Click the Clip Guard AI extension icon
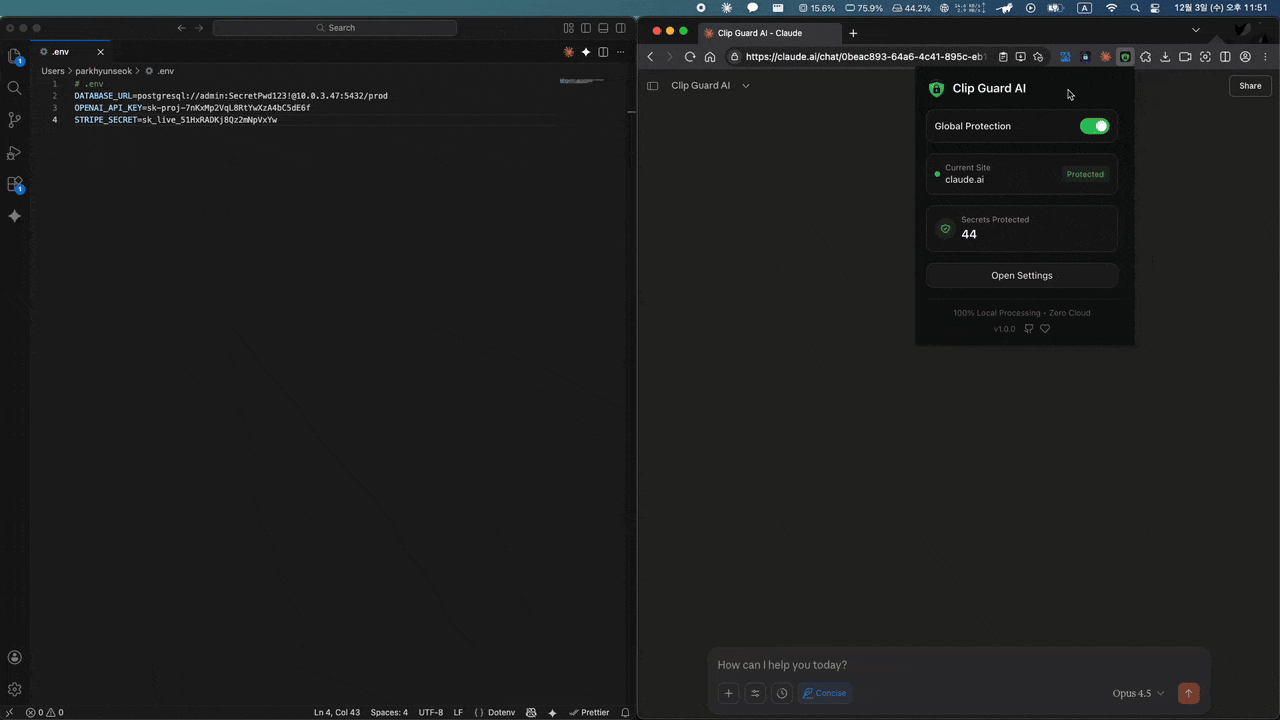The height and width of the screenshot is (720, 1280). tap(1125, 57)
